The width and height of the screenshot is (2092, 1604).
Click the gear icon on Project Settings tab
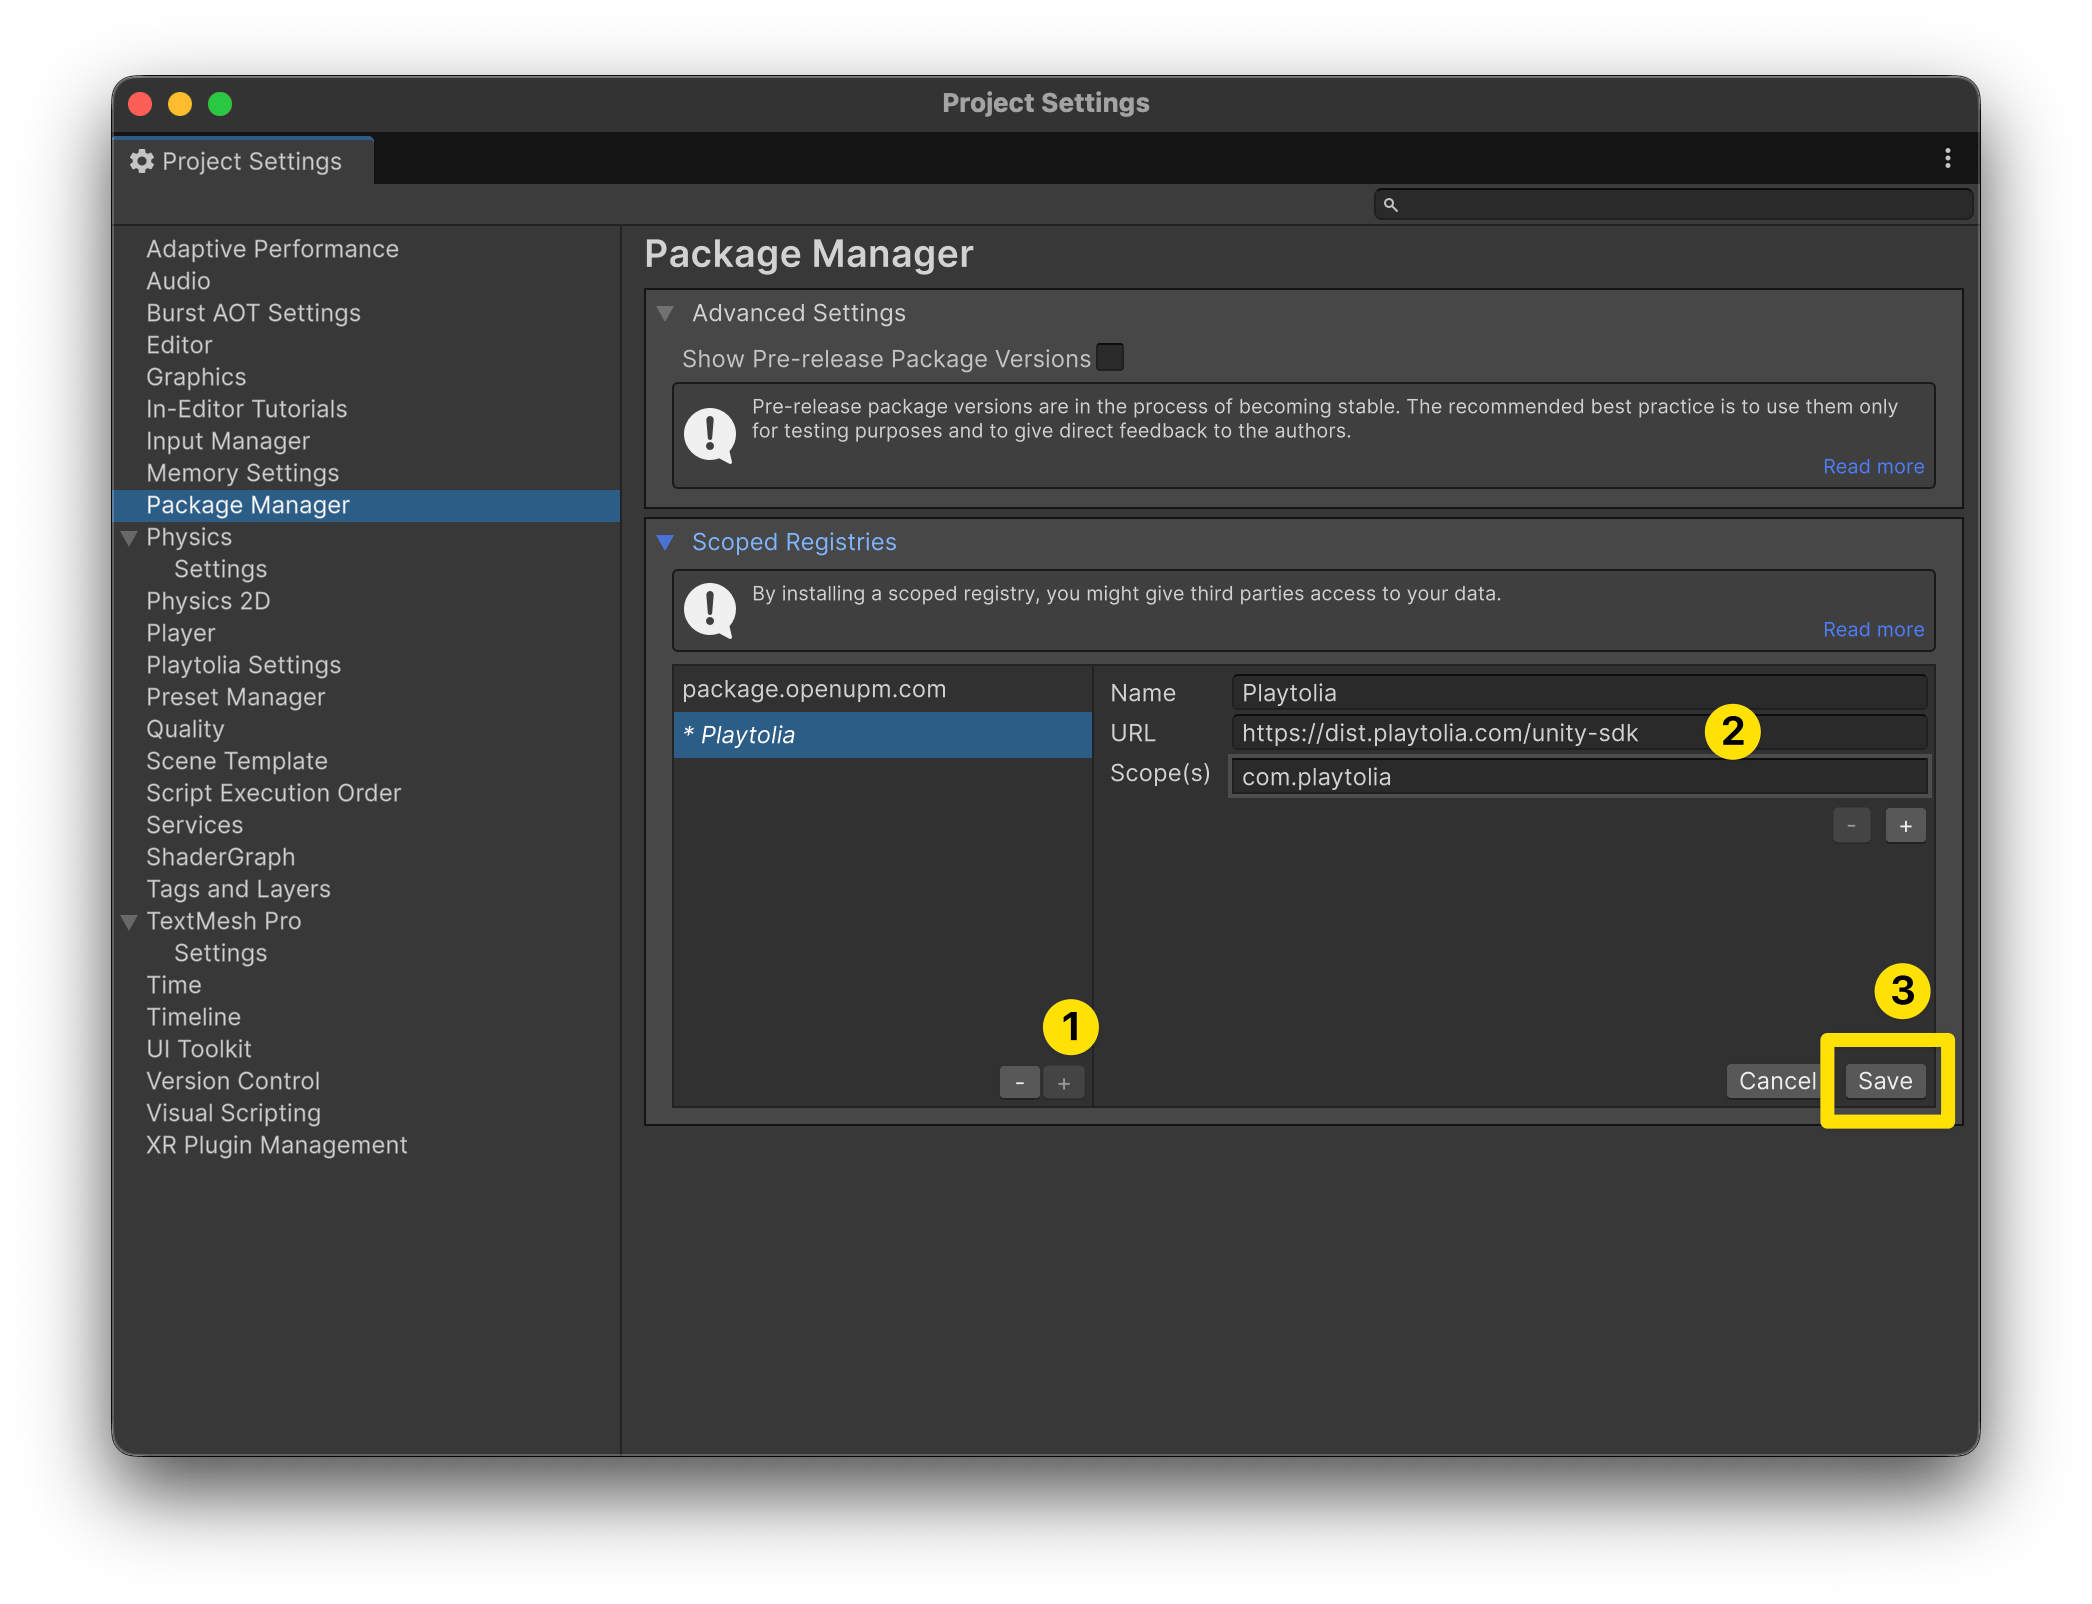pos(142,161)
